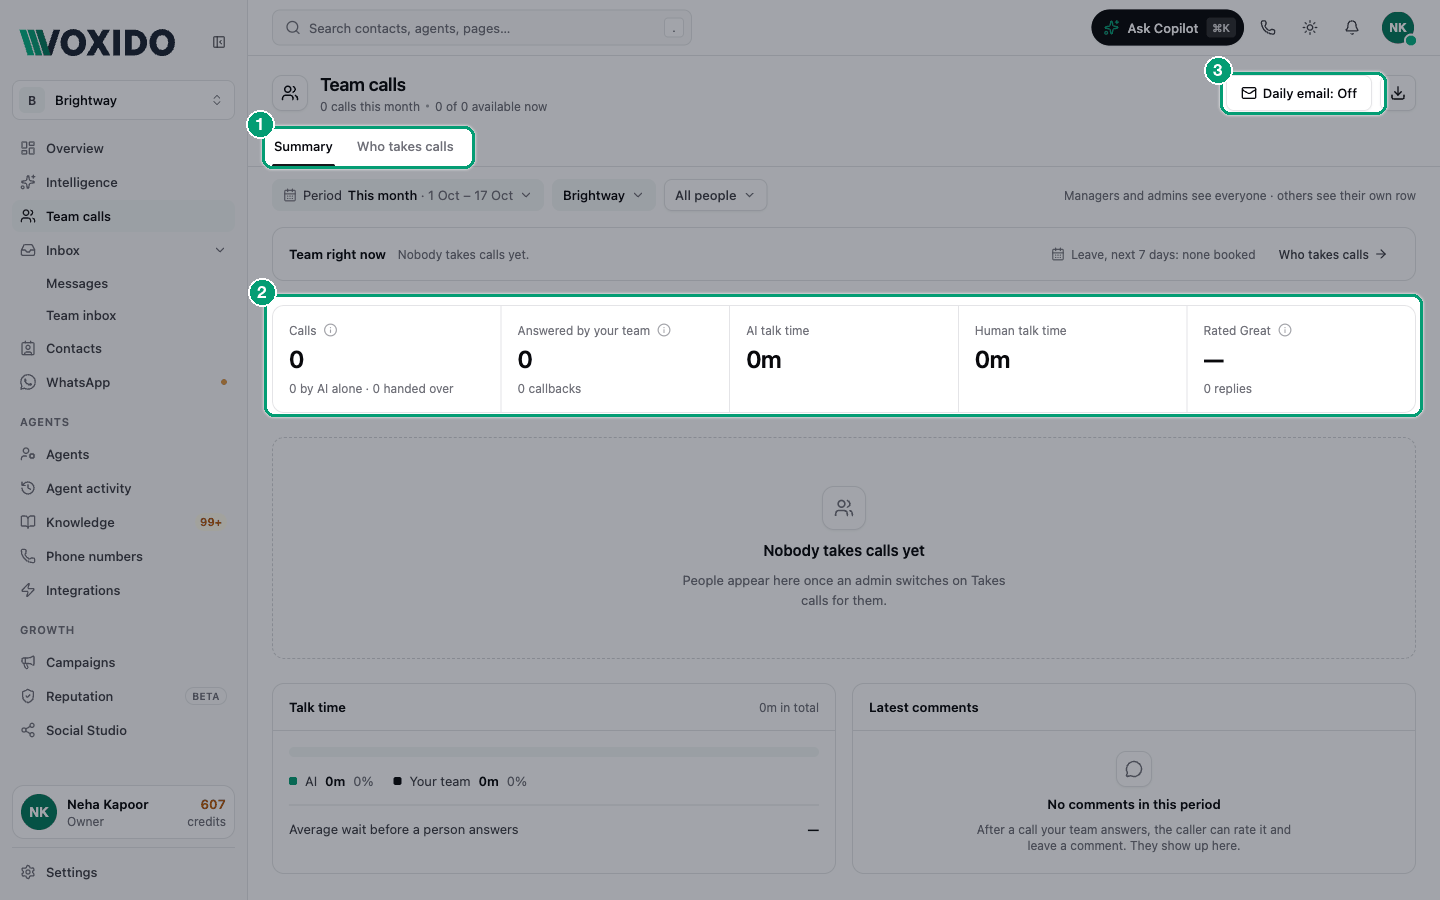Open Contacts page
The image size is (1440, 900).
tap(124, 348)
